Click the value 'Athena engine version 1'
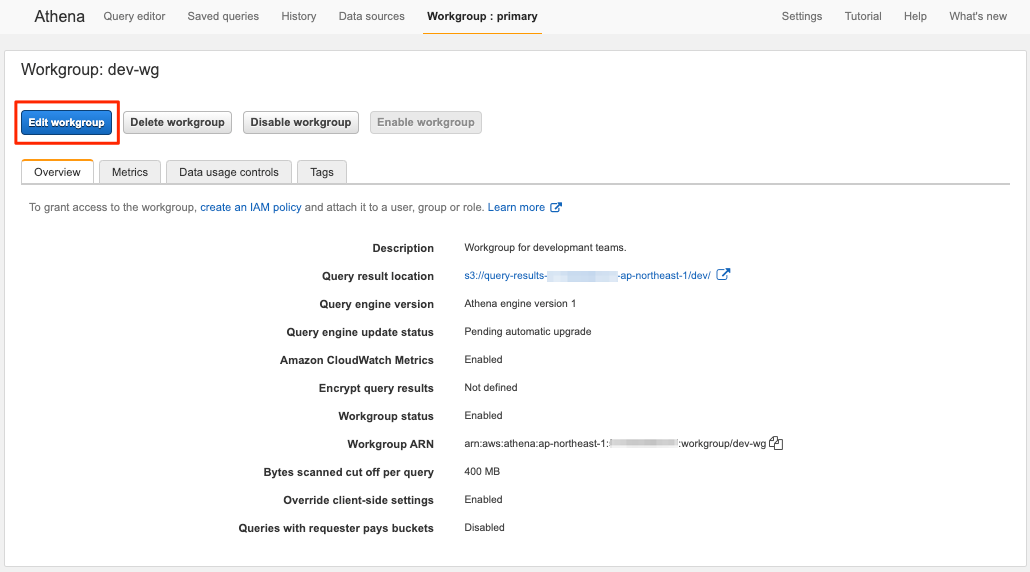Viewport: 1030px width, 572px height. point(520,303)
